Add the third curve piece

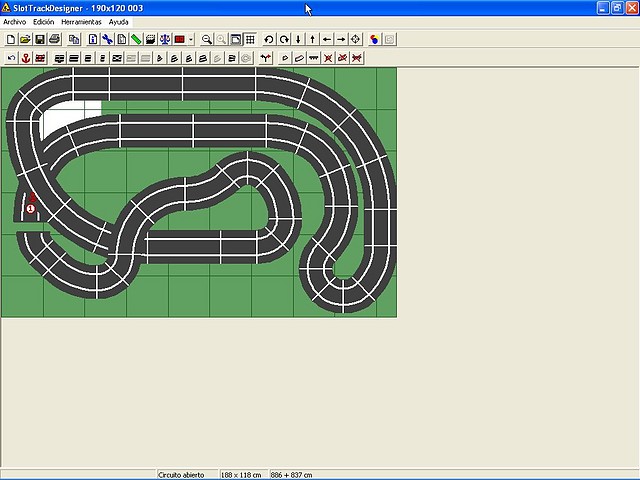(189, 58)
